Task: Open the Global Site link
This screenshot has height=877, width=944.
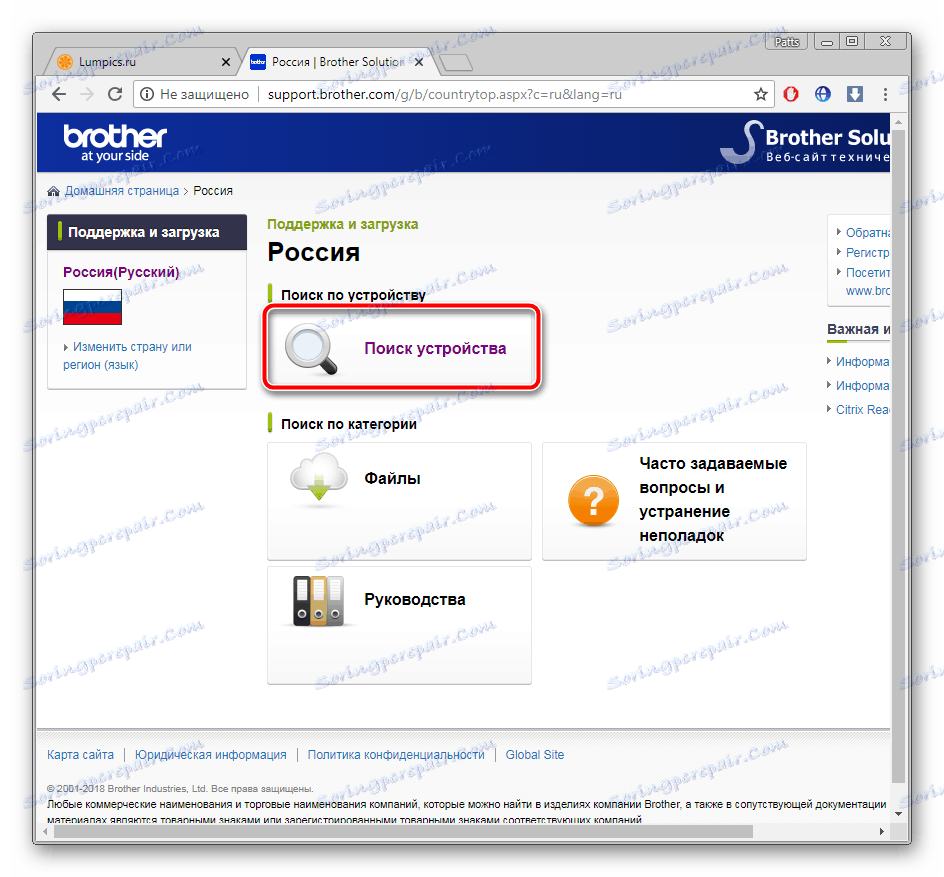Action: (x=534, y=754)
